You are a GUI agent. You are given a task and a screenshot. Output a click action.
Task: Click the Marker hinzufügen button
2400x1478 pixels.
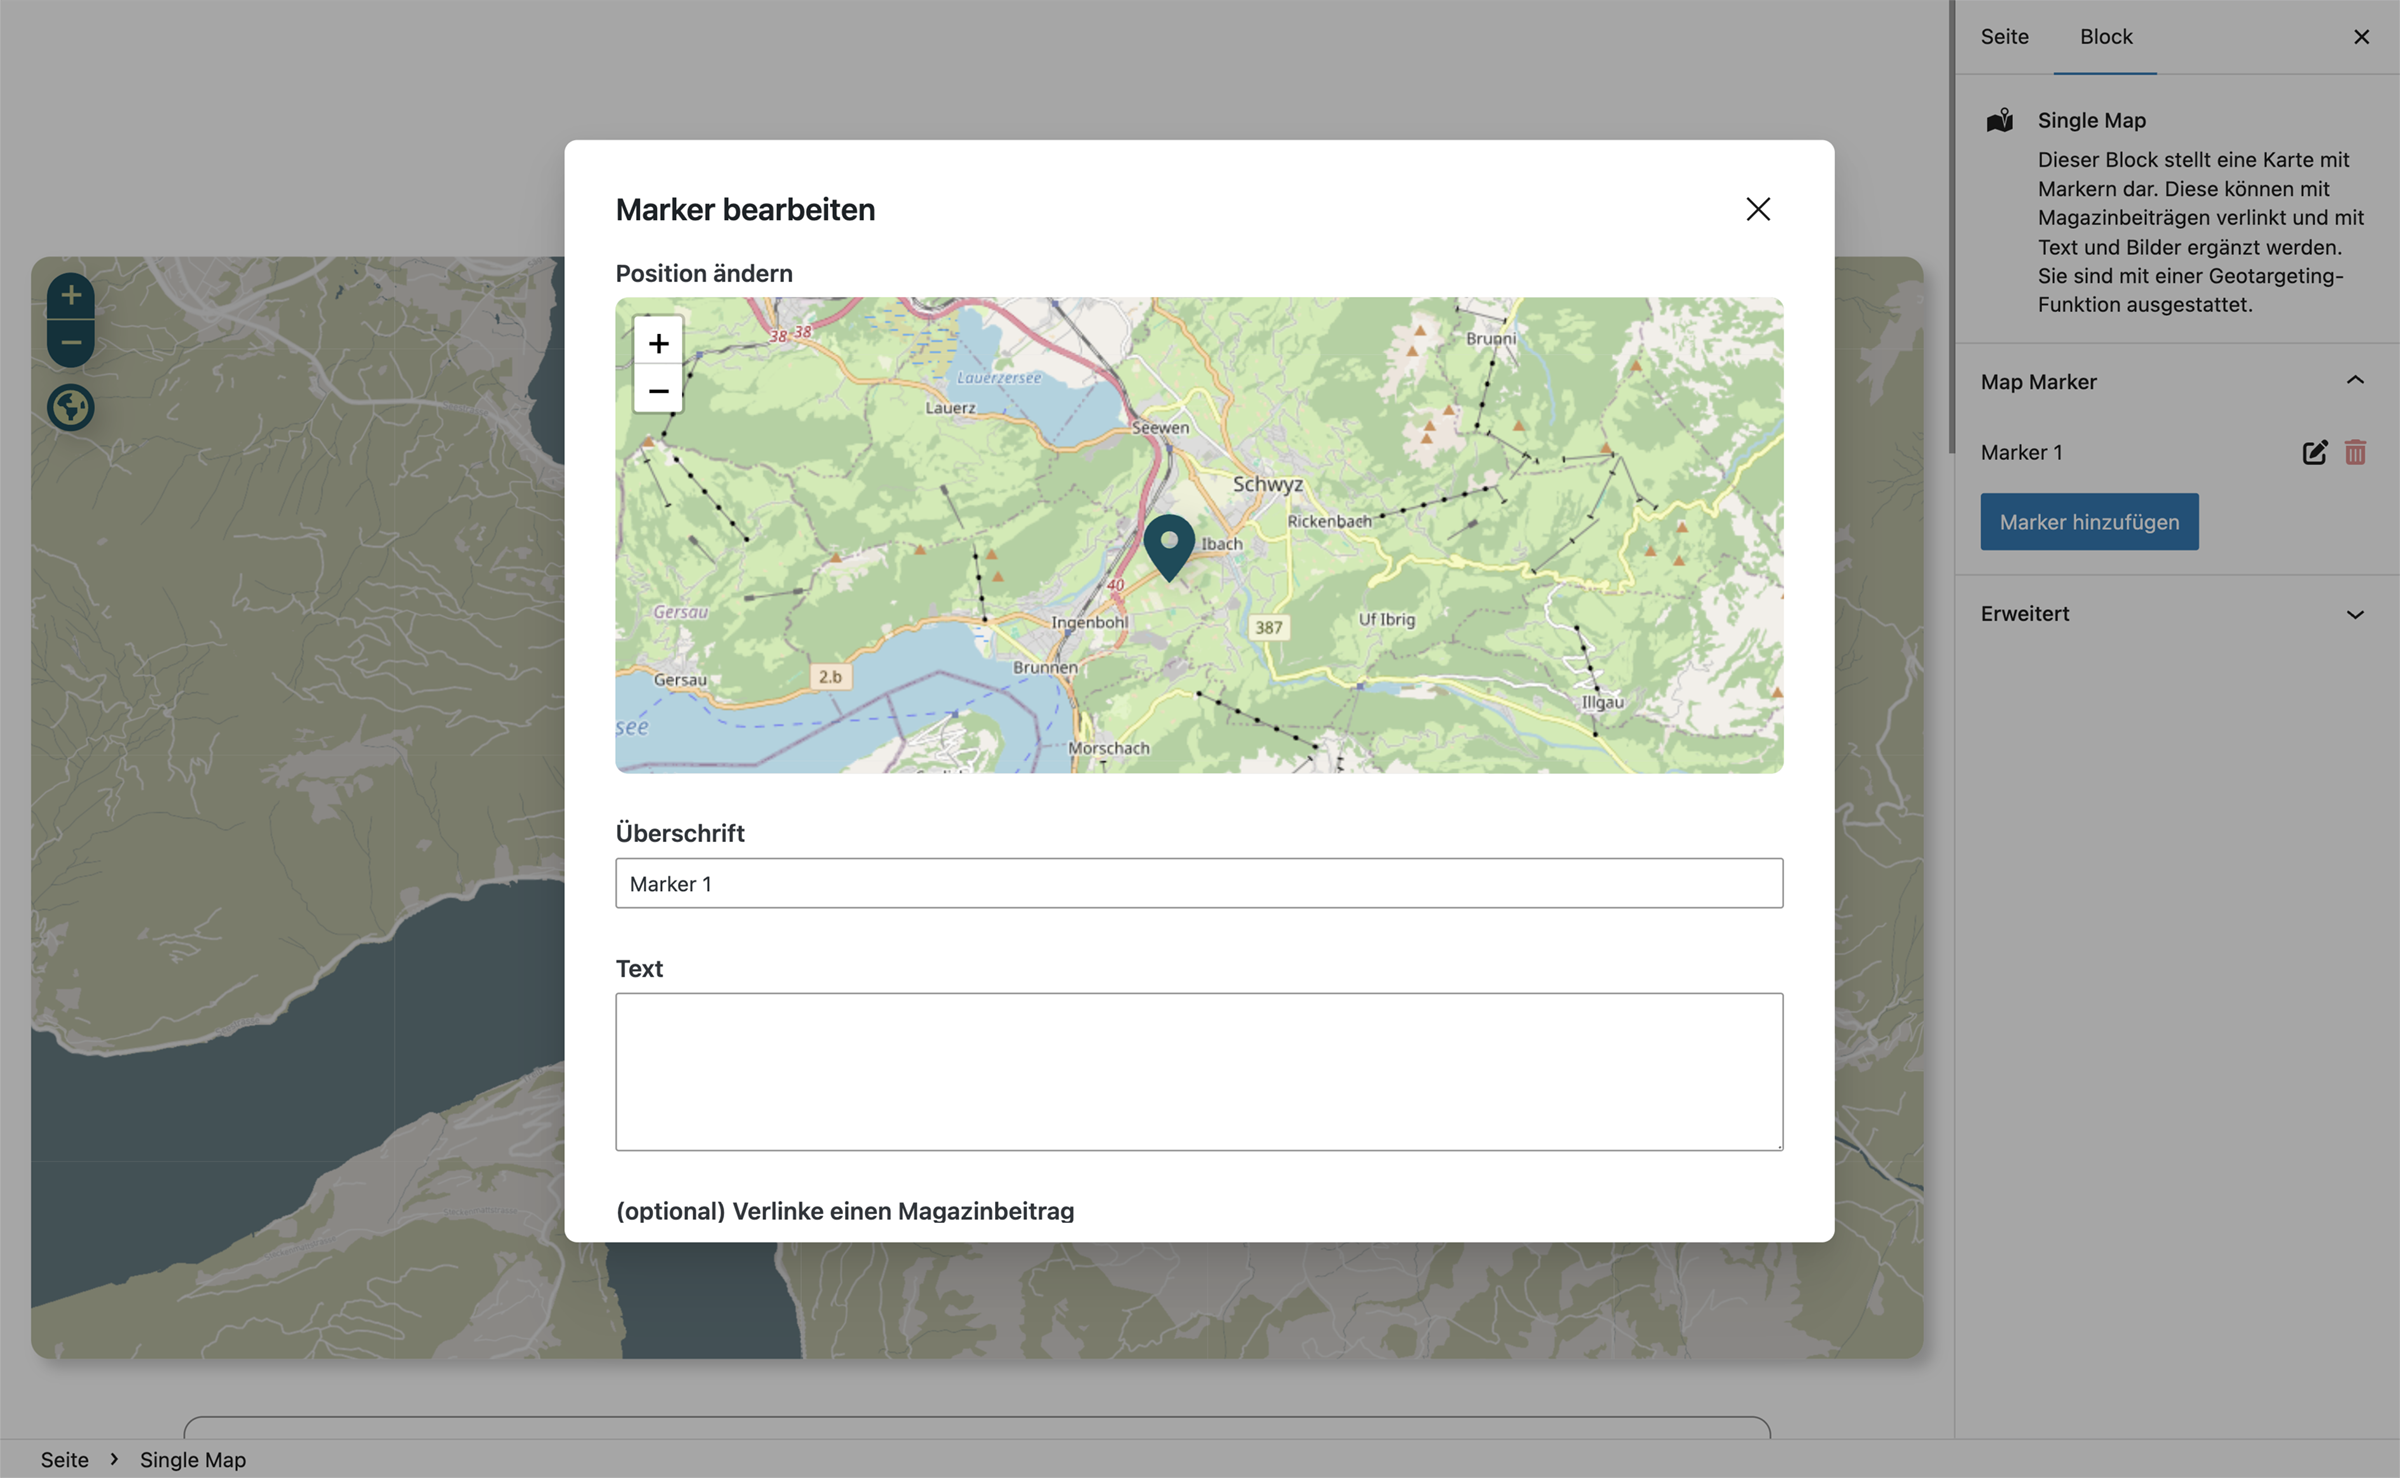pos(2089,521)
